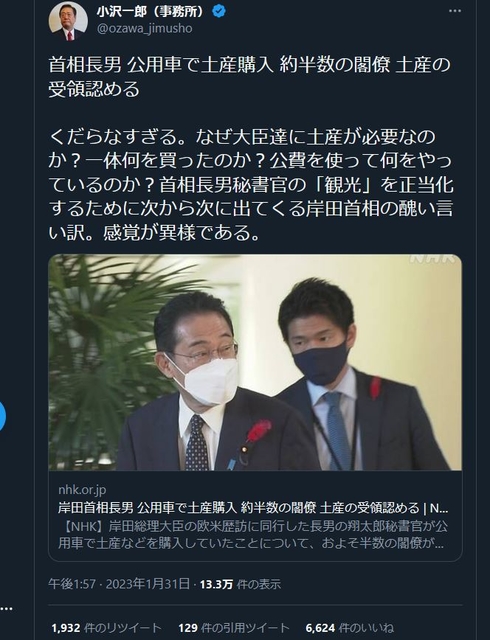This screenshot has width=490, height=640.
Task: Click the NHK watermark on the photo
Action: tap(432, 259)
